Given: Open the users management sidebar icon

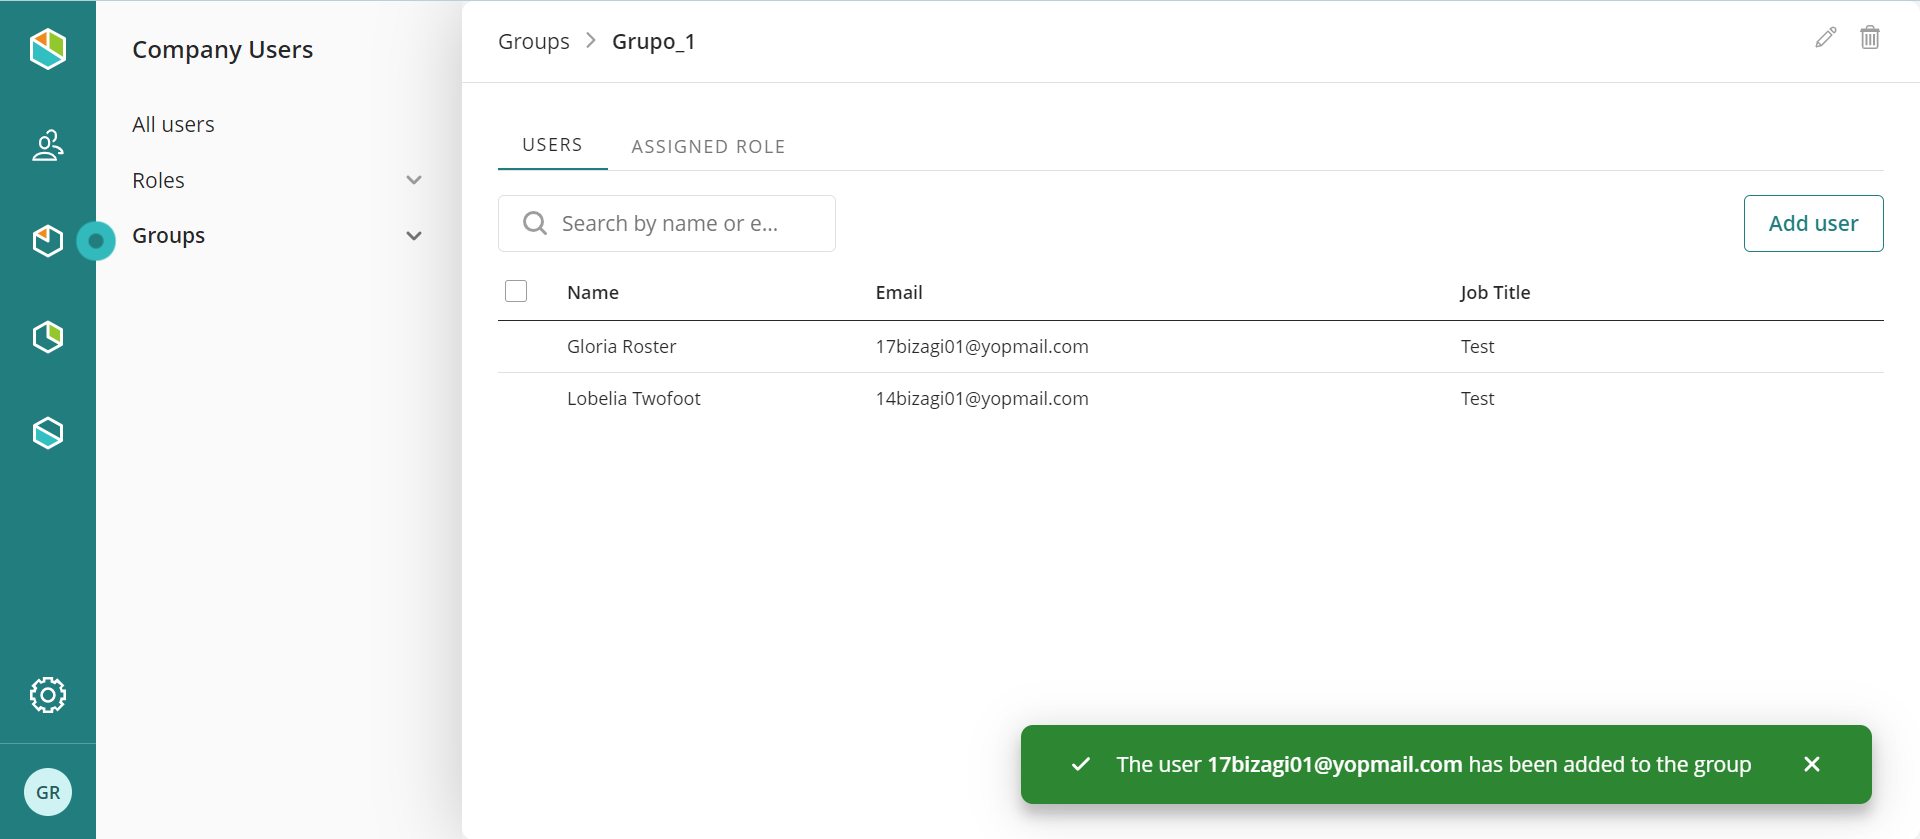Looking at the screenshot, I should click(x=47, y=145).
